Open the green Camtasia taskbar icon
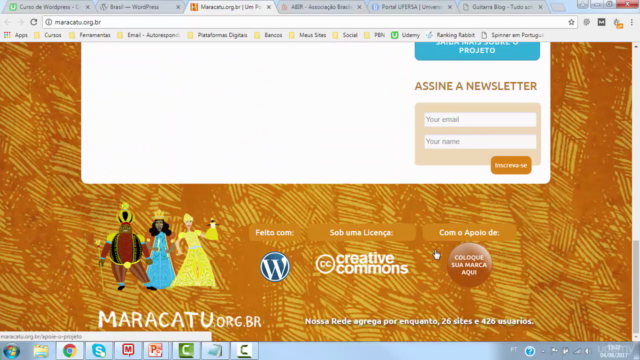This screenshot has width=640, height=360. tap(186, 351)
